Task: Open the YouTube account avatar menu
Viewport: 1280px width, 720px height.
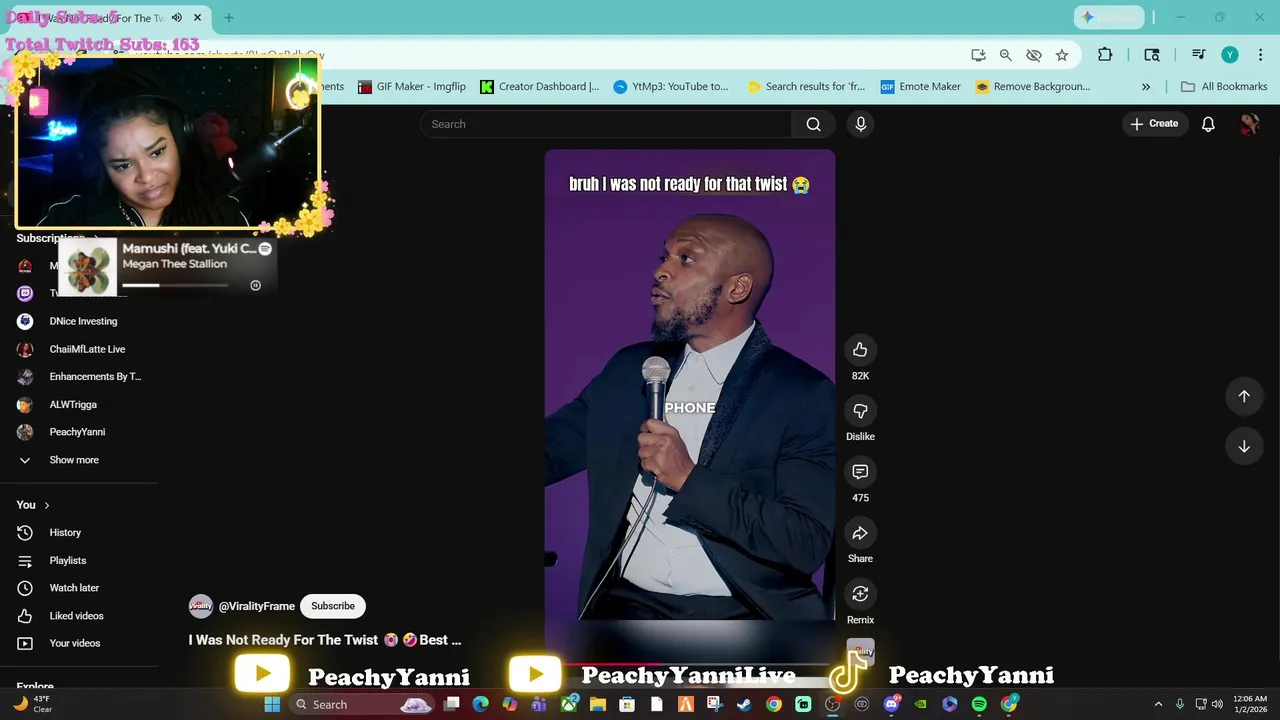Action: [1249, 124]
